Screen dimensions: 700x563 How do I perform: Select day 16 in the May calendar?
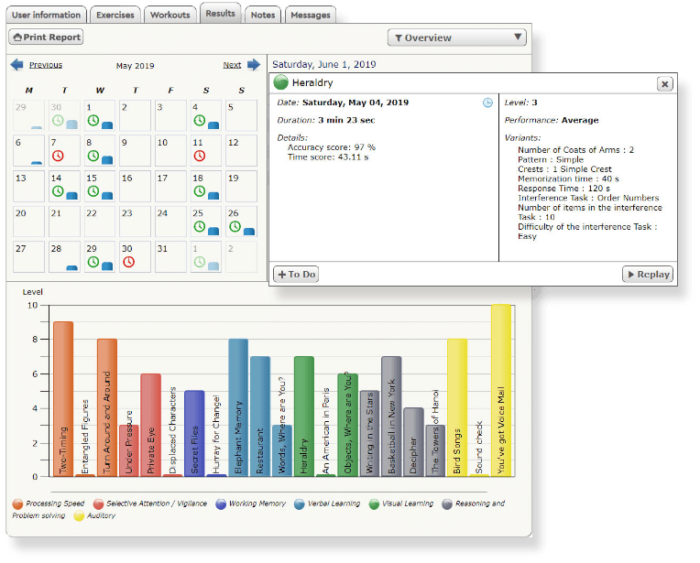135,186
